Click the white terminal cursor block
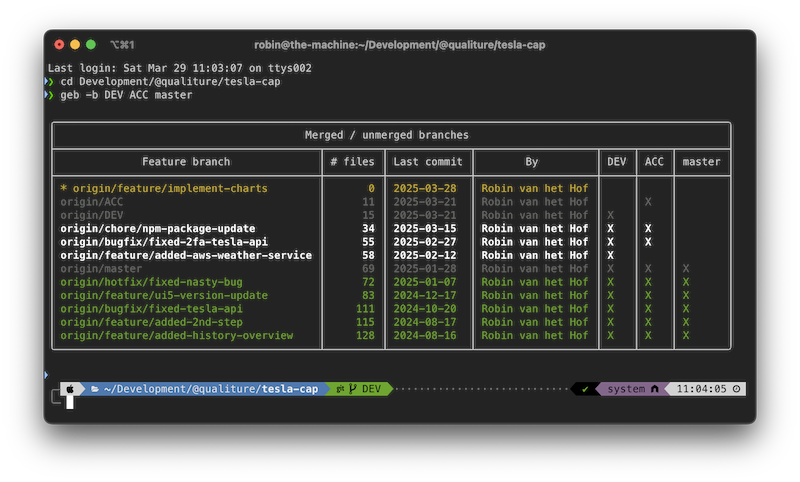800x482 pixels. pyautogui.click(x=70, y=402)
